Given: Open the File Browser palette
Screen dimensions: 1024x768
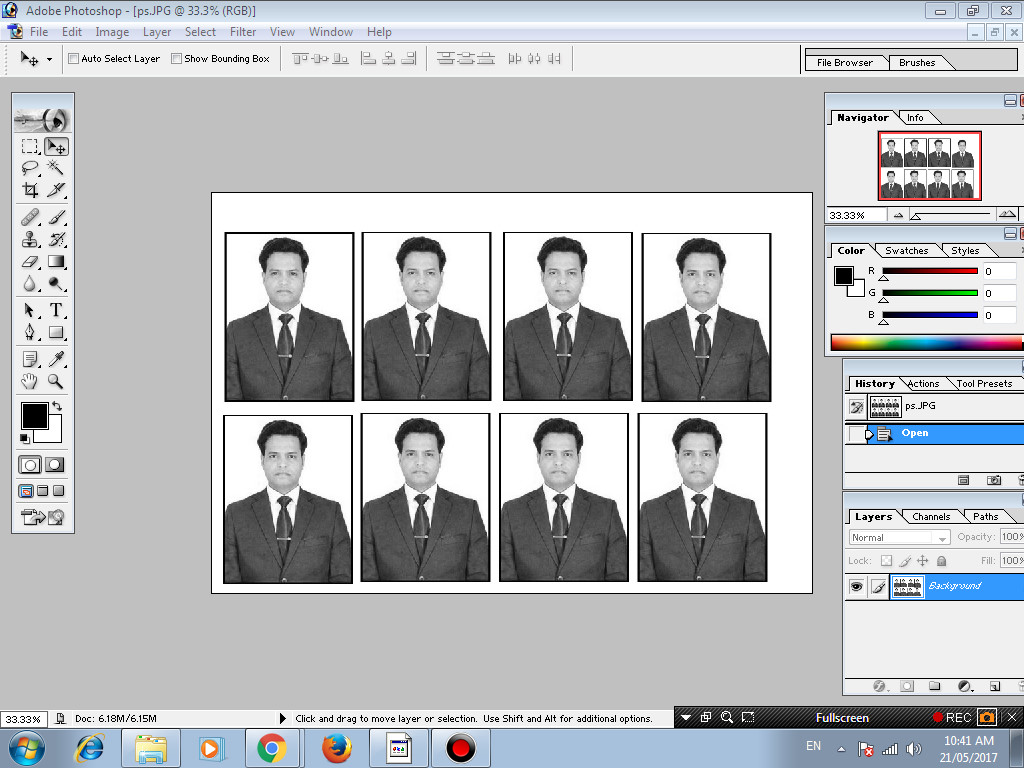Looking at the screenshot, I should pyautogui.click(x=846, y=61).
